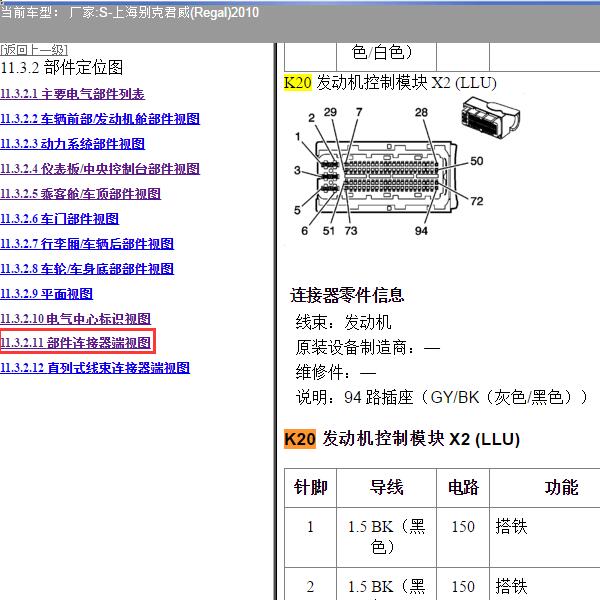Click the 说明：94 路插座 description
This screenshot has height=600, width=600.
[441, 397]
